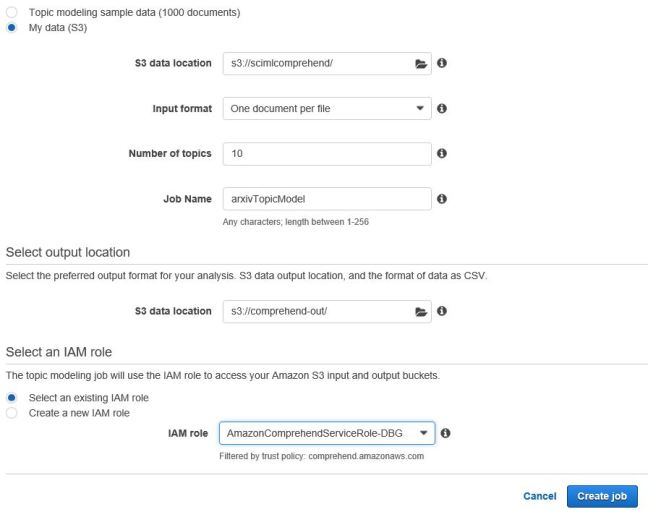Click the Number of topics field
648x517 pixels.
pos(326,154)
